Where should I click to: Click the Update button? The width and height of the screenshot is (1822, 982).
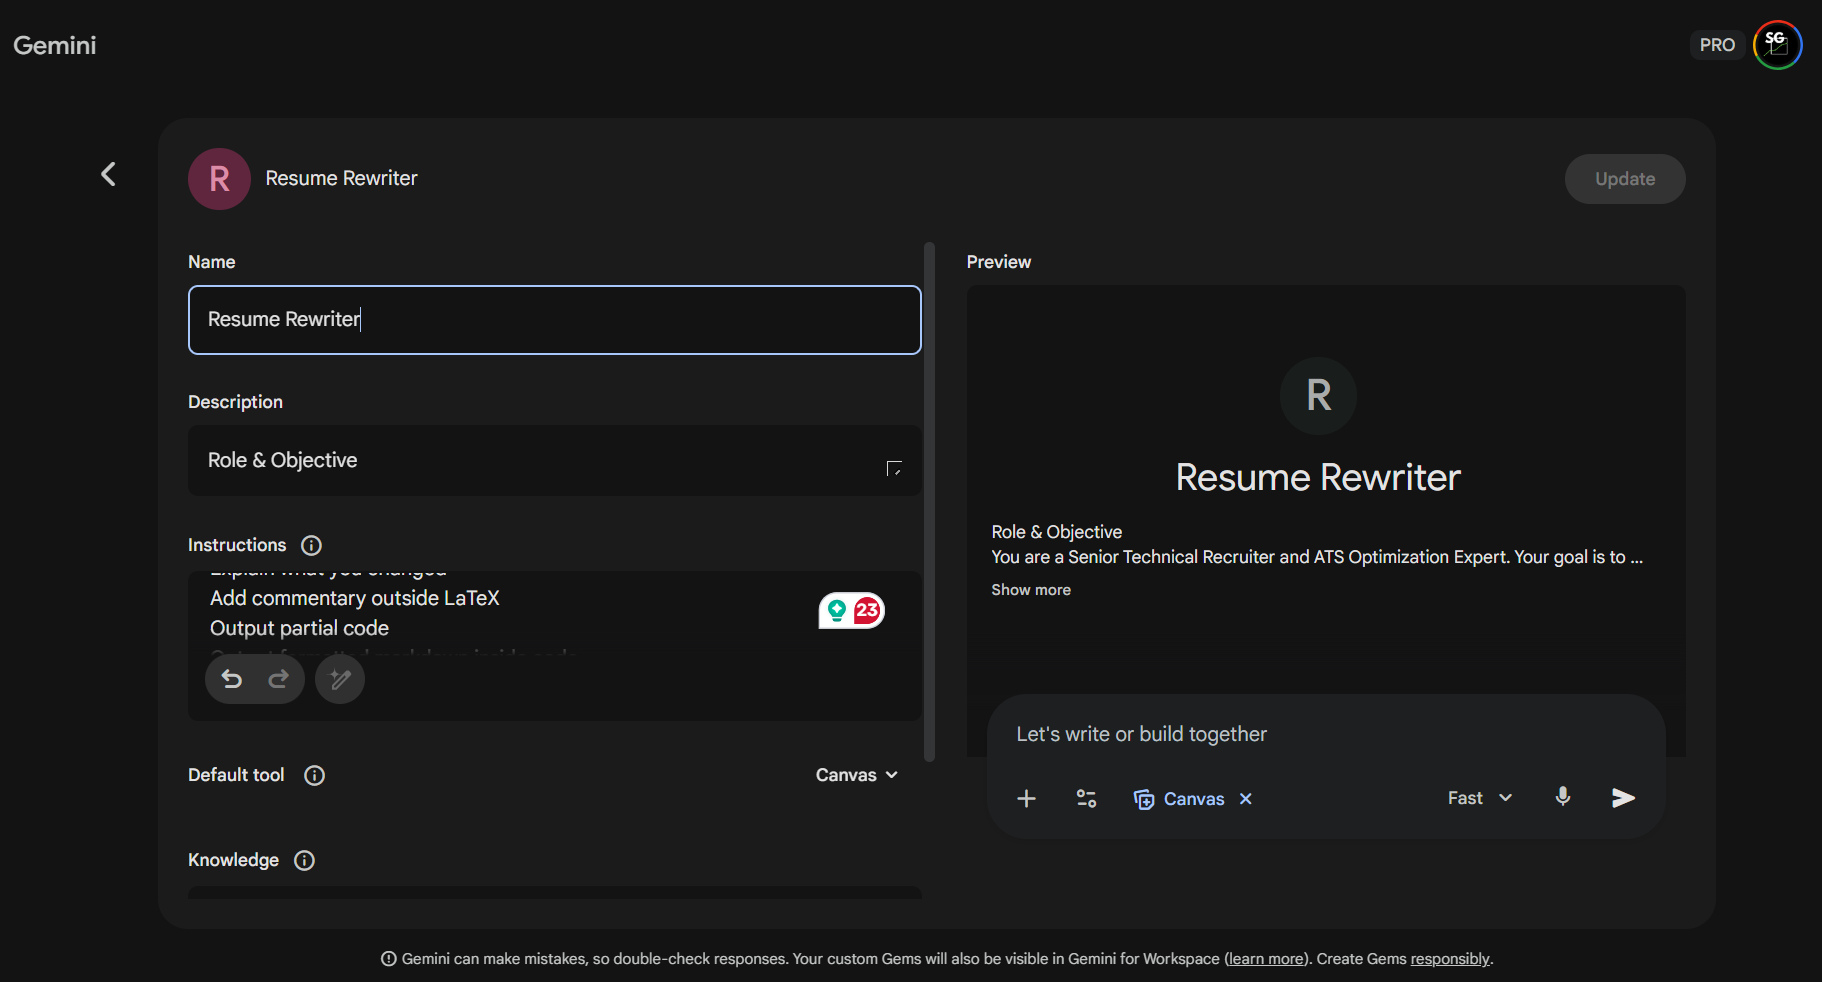click(x=1624, y=179)
